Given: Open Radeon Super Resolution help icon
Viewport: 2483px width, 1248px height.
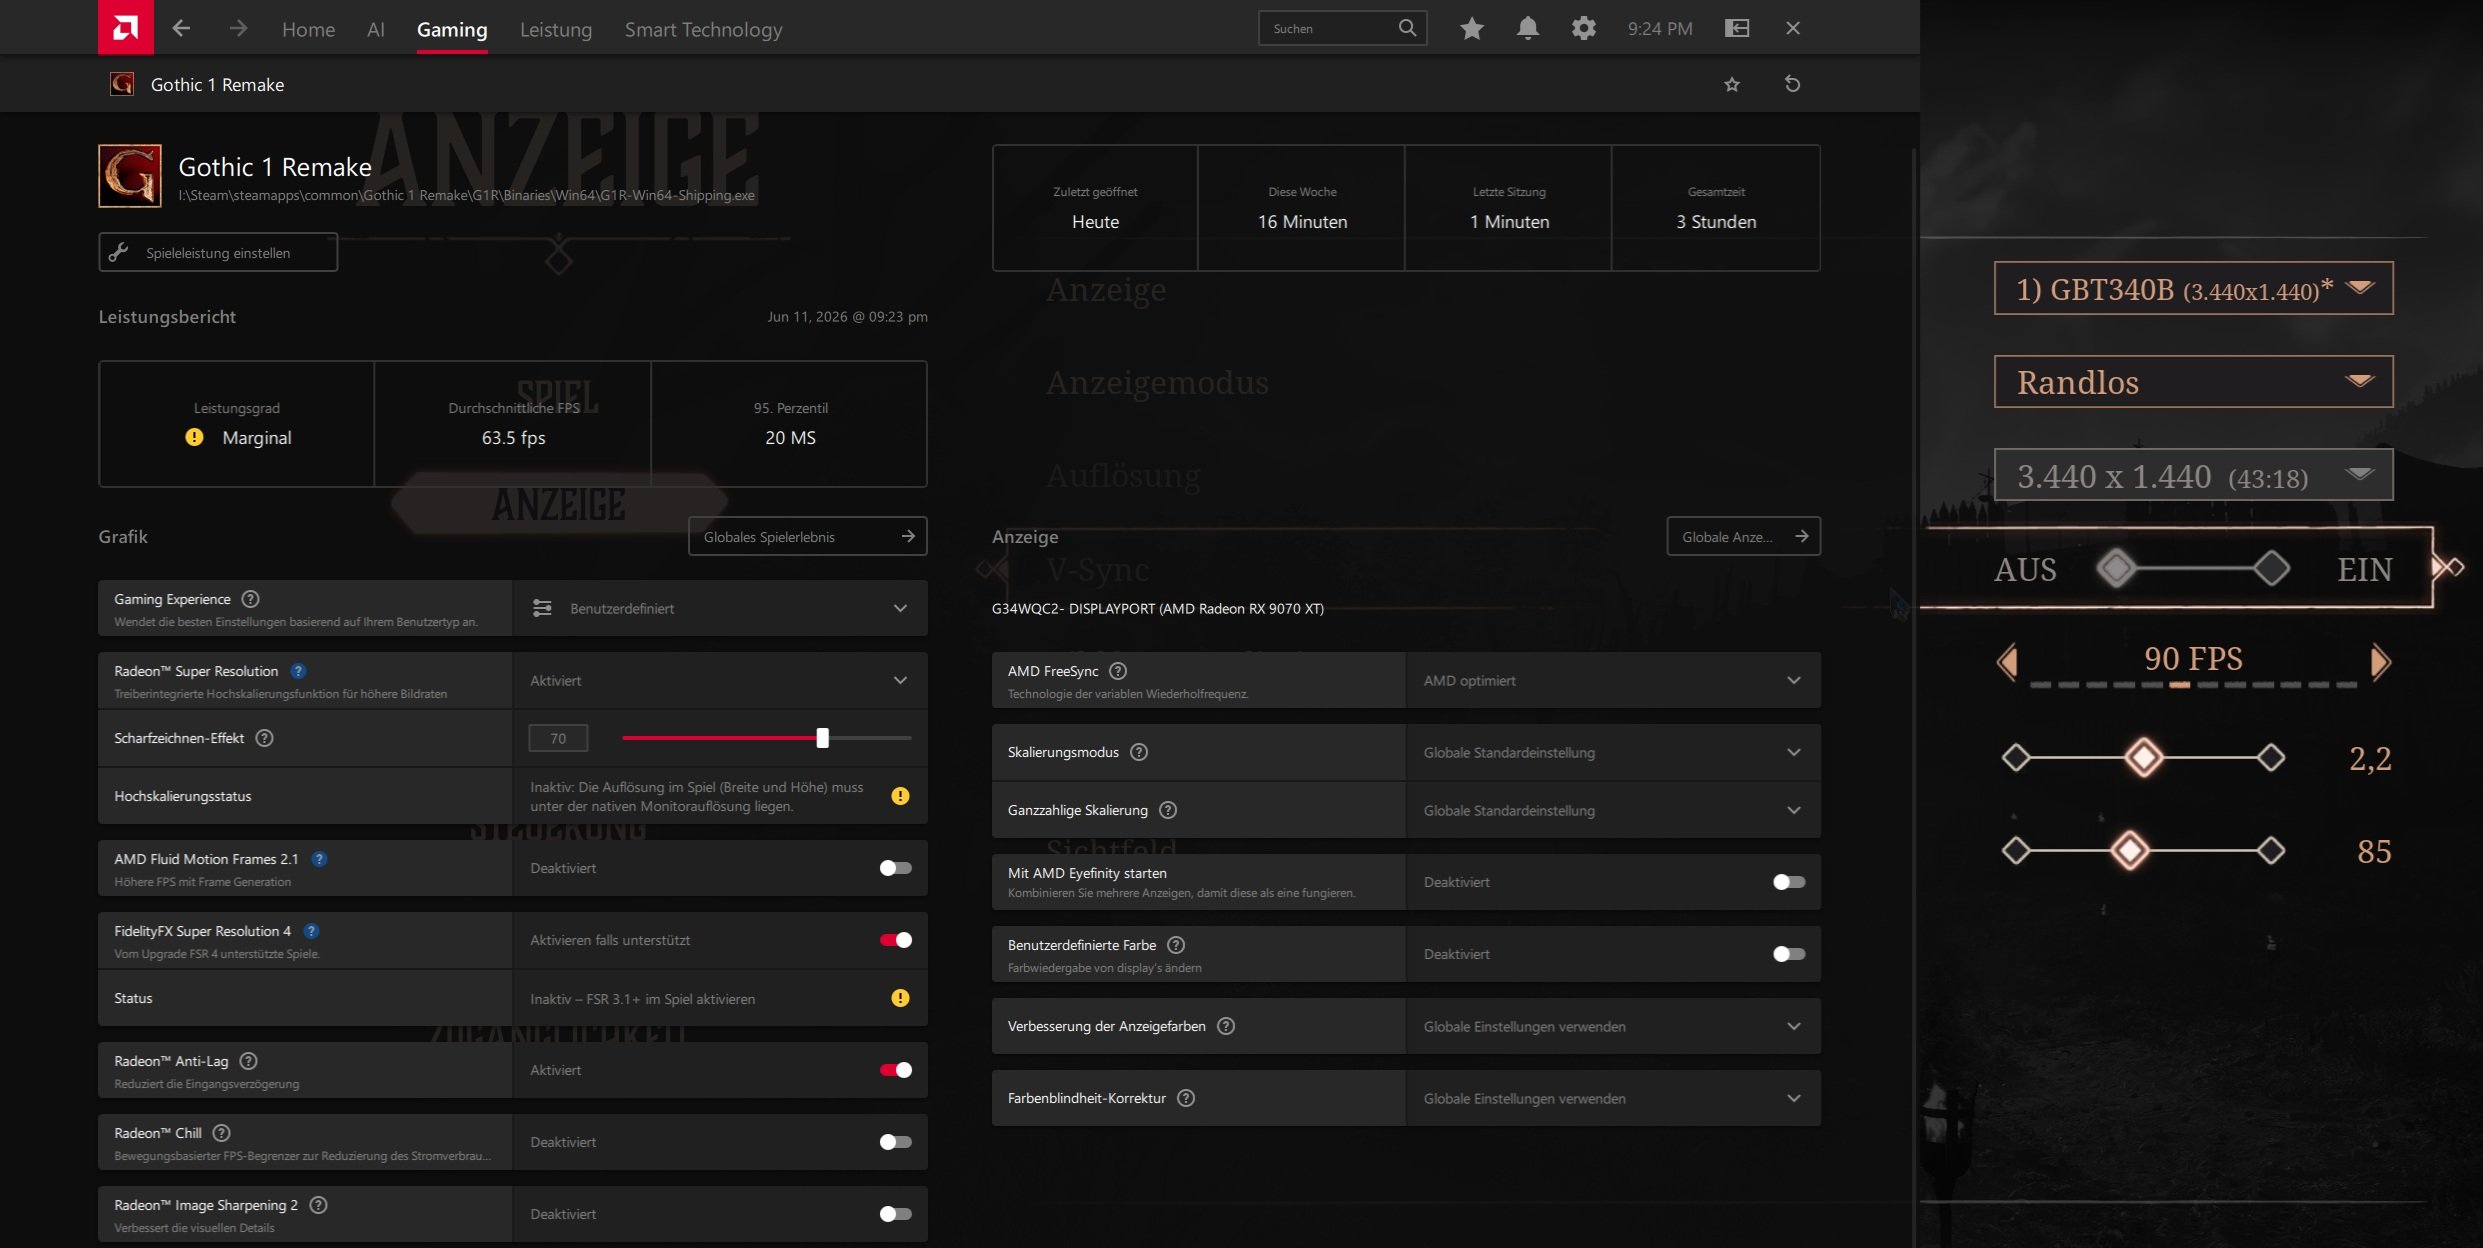Looking at the screenshot, I should coord(298,671).
